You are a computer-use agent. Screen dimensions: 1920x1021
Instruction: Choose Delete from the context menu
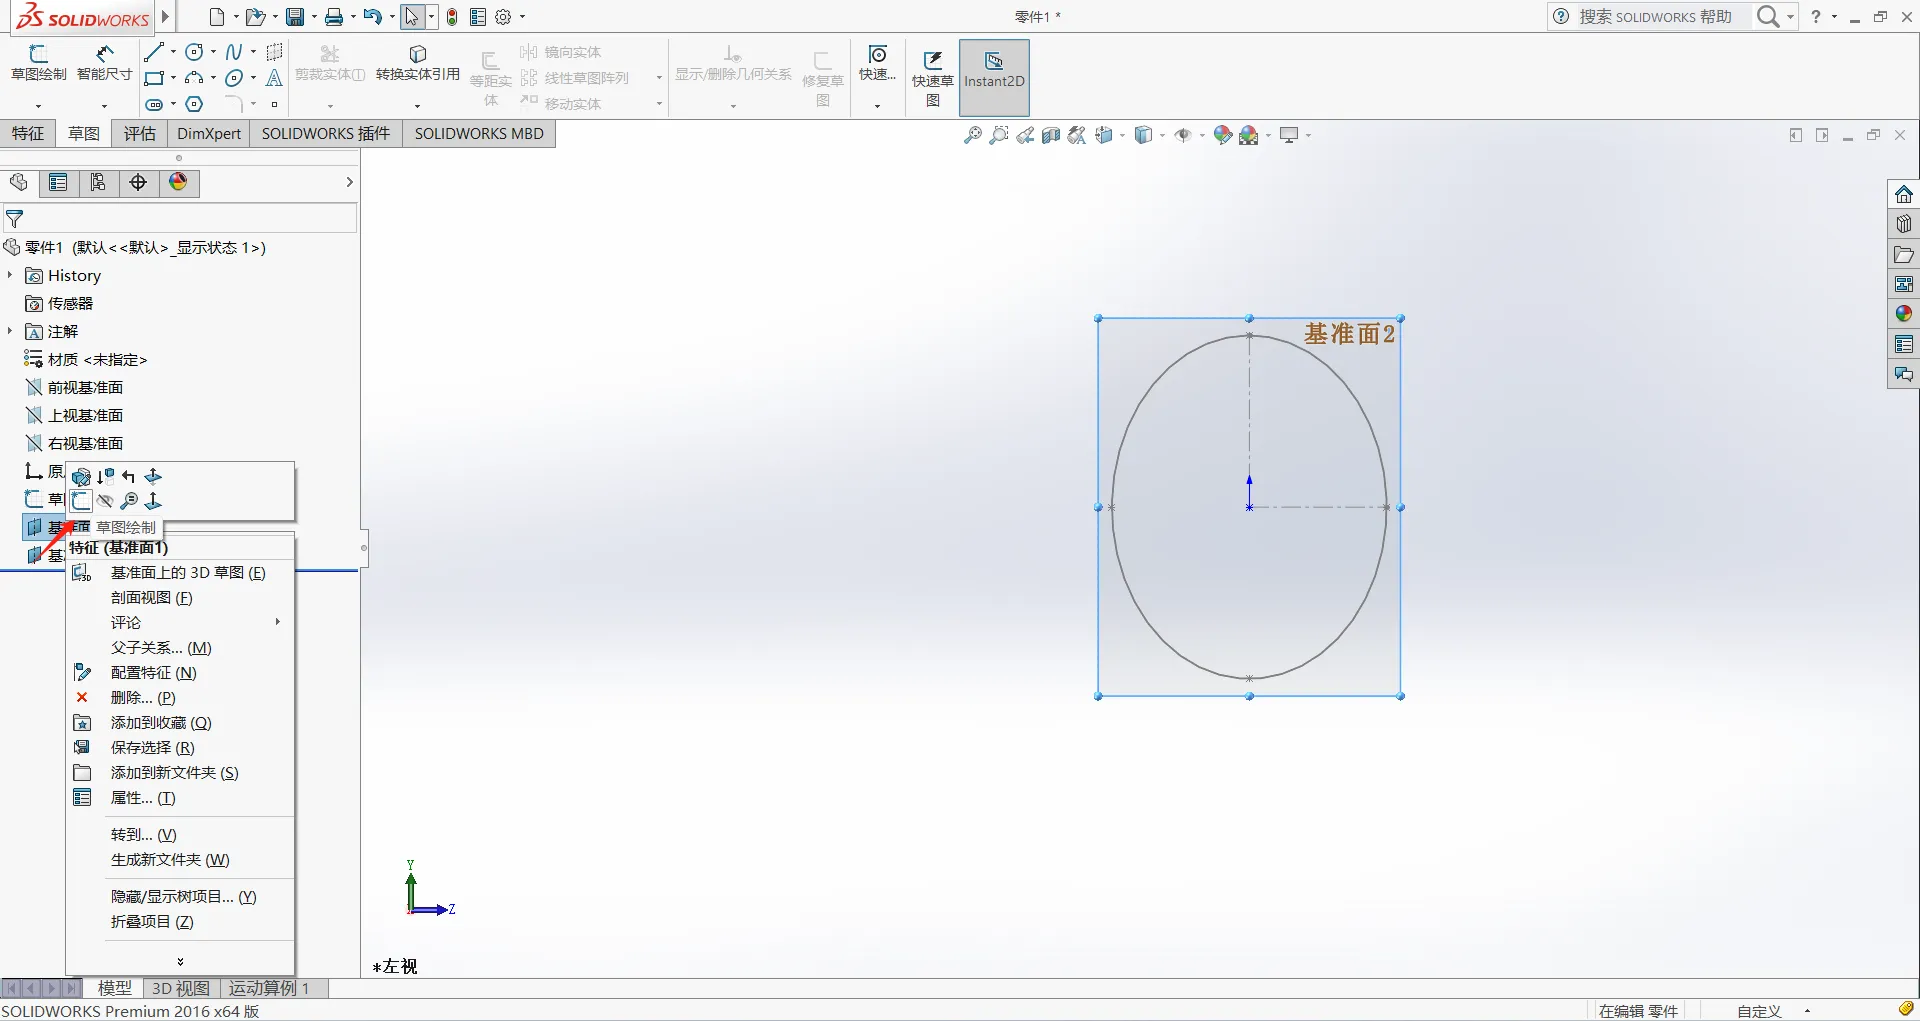pos(142,698)
